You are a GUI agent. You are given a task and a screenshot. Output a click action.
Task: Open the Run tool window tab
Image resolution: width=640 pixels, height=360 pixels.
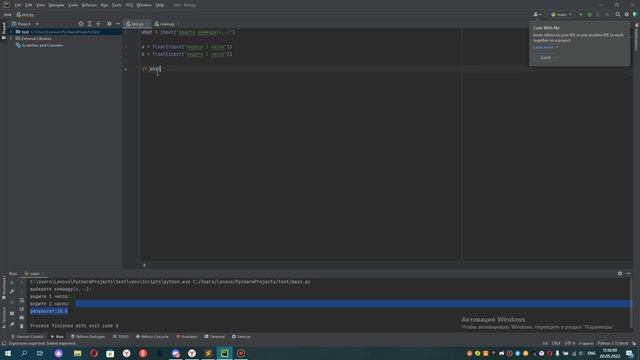click(57, 337)
